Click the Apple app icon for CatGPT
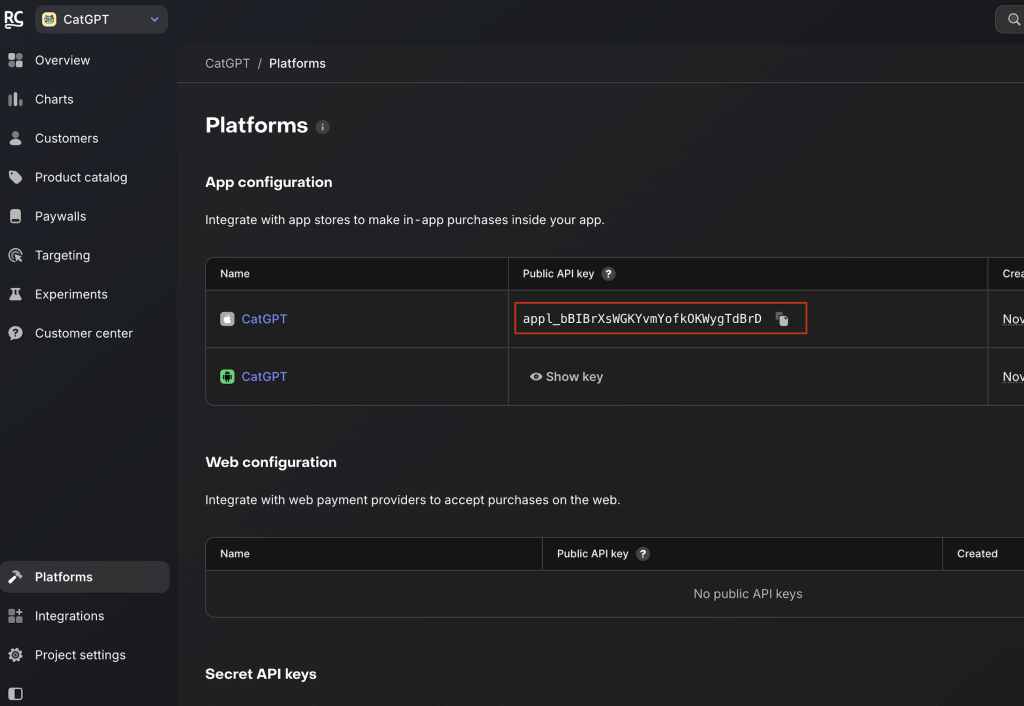The height and width of the screenshot is (706, 1024). (x=227, y=319)
